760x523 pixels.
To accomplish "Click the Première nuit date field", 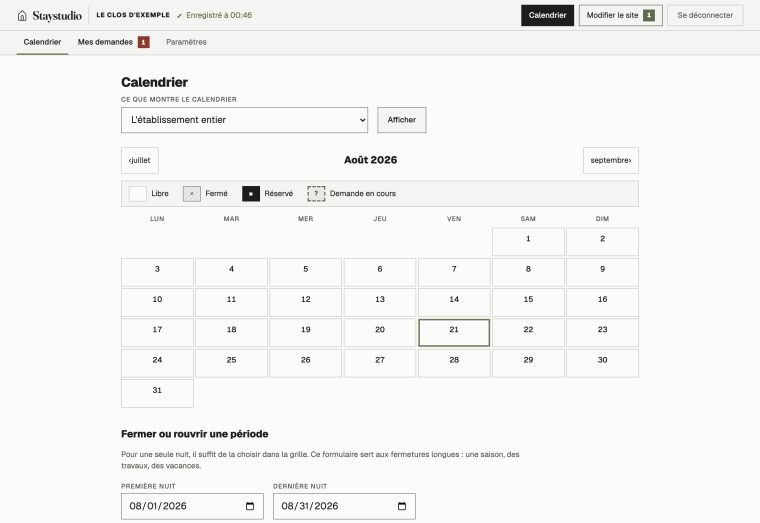I will pos(192,506).
